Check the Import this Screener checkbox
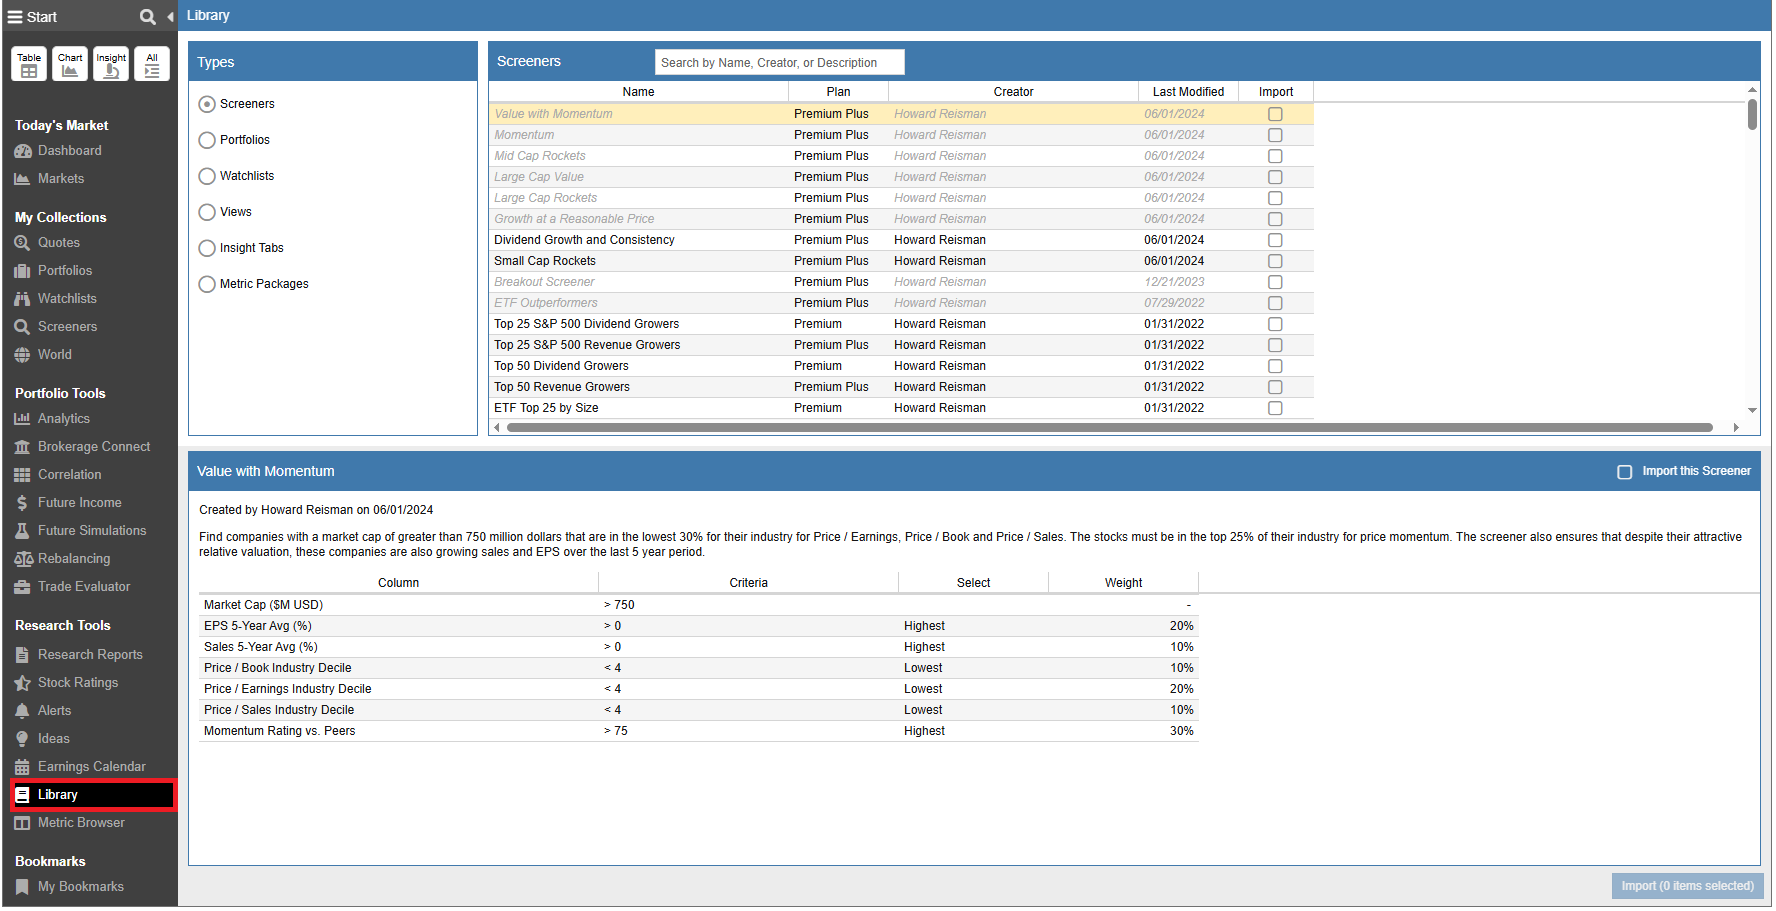This screenshot has height=911, width=1776. [1625, 472]
